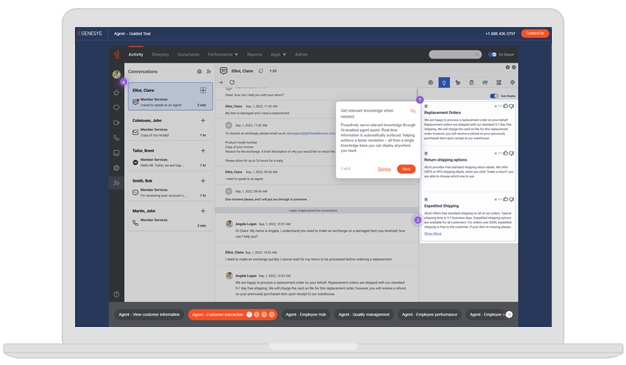Open the Documents tab

188,54
